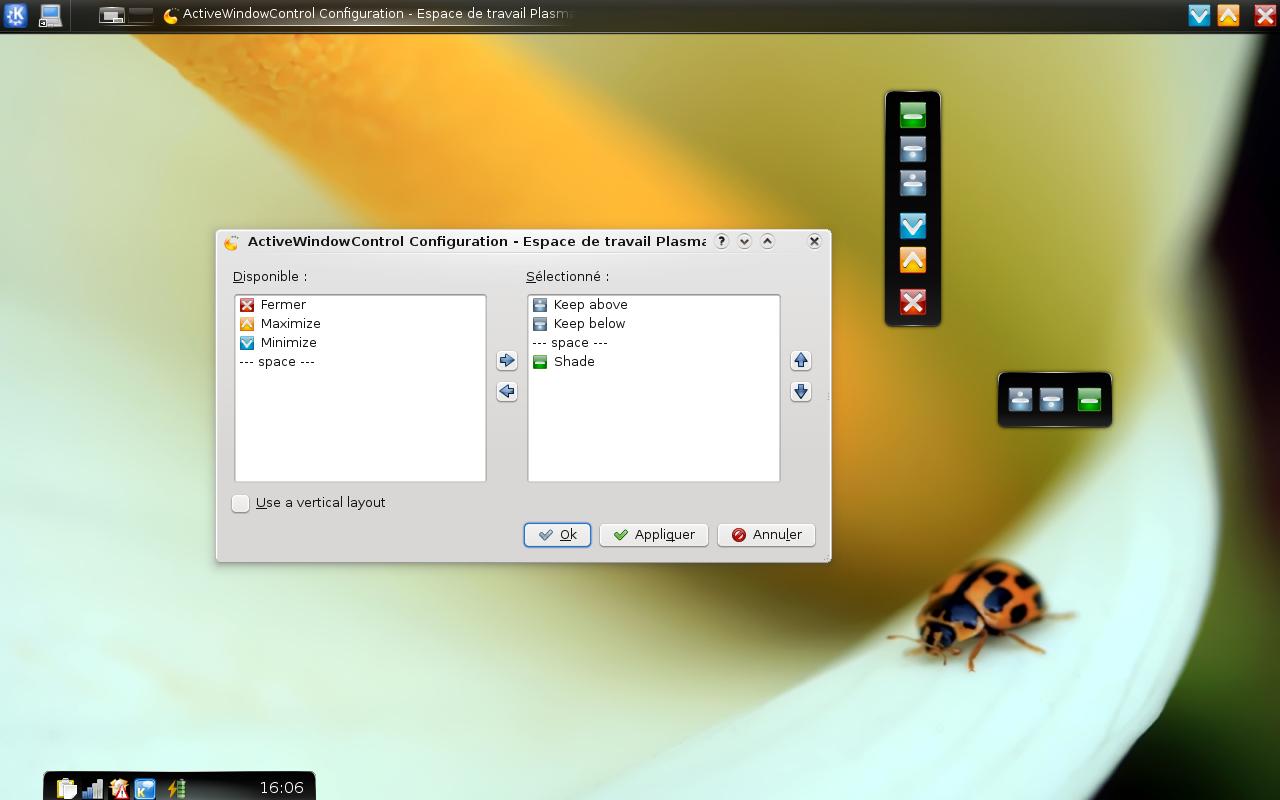Select Keep above in the Sélectionné list

tap(653, 304)
